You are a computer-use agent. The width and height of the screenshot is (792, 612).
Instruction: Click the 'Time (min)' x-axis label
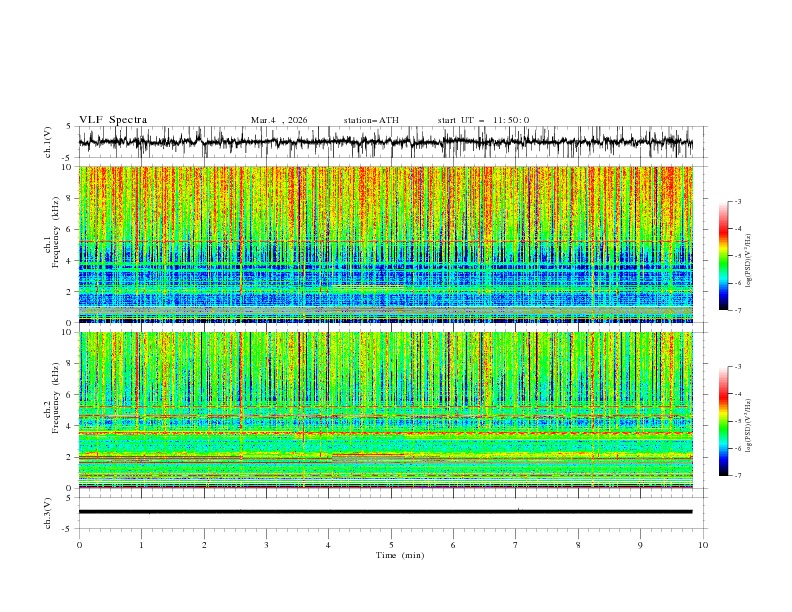pos(400,555)
